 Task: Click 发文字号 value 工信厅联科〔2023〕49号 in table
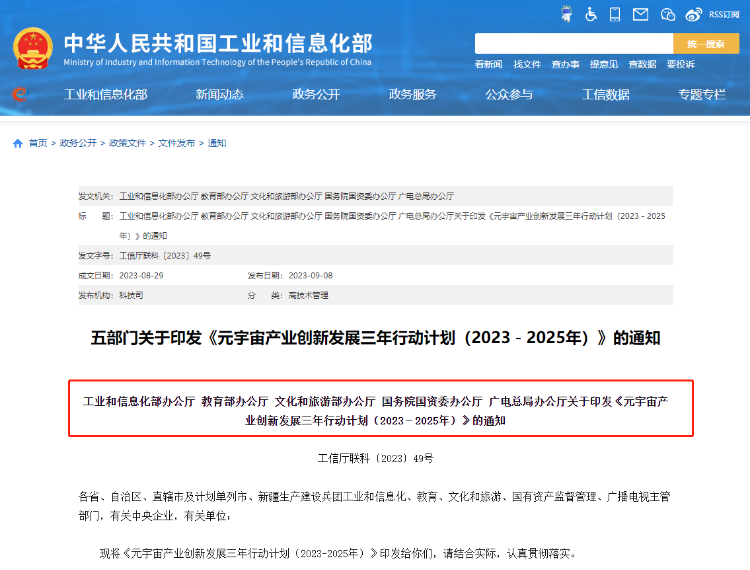[x=165, y=256]
